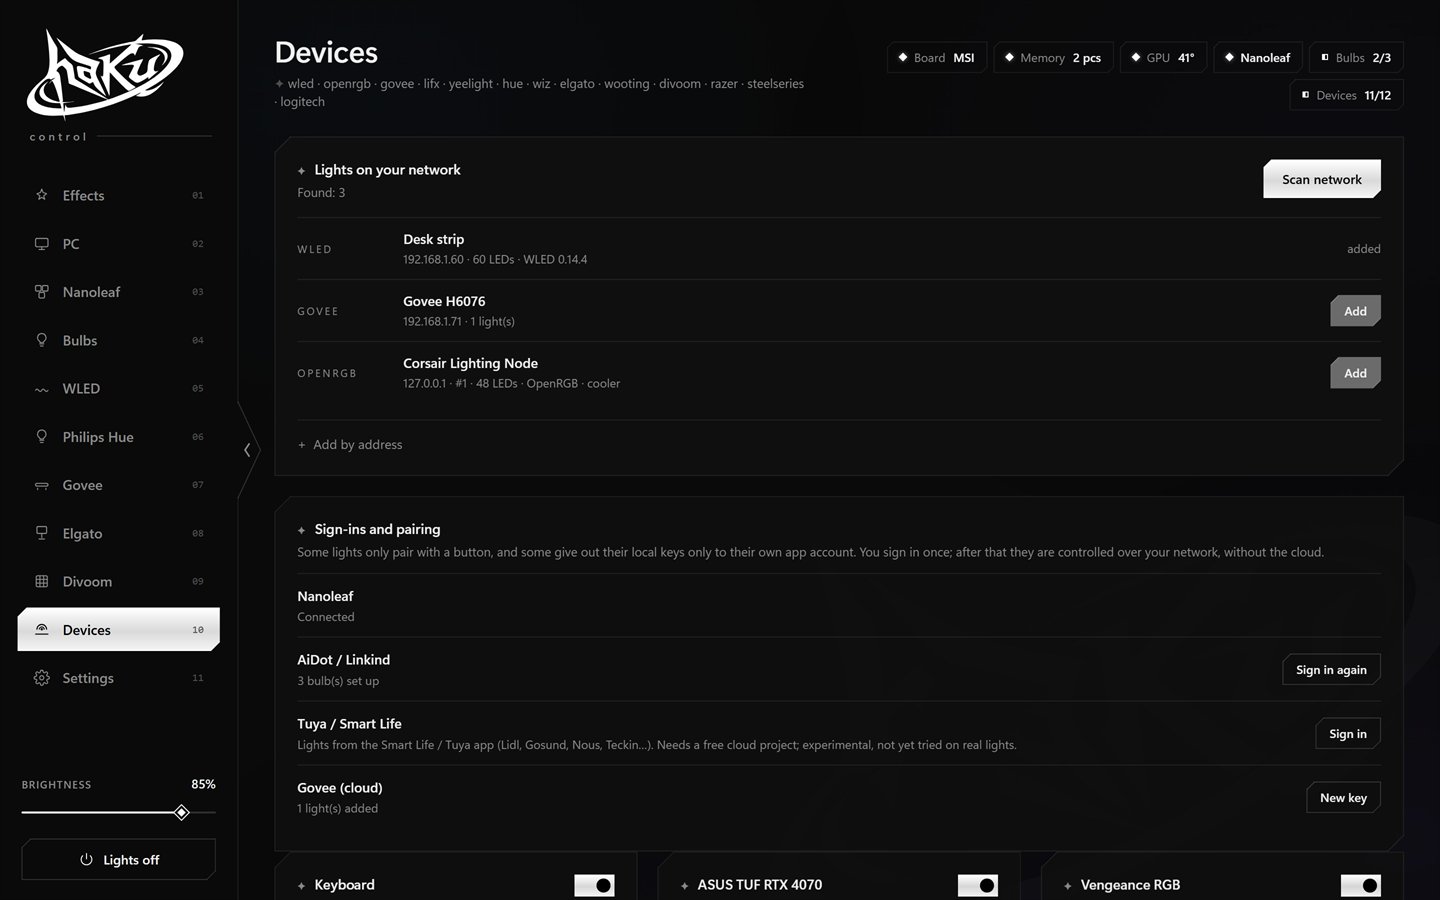Viewport: 1440px width, 900px height.
Task: Click the GPU 41° status chip
Action: [x=1164, y=58]
